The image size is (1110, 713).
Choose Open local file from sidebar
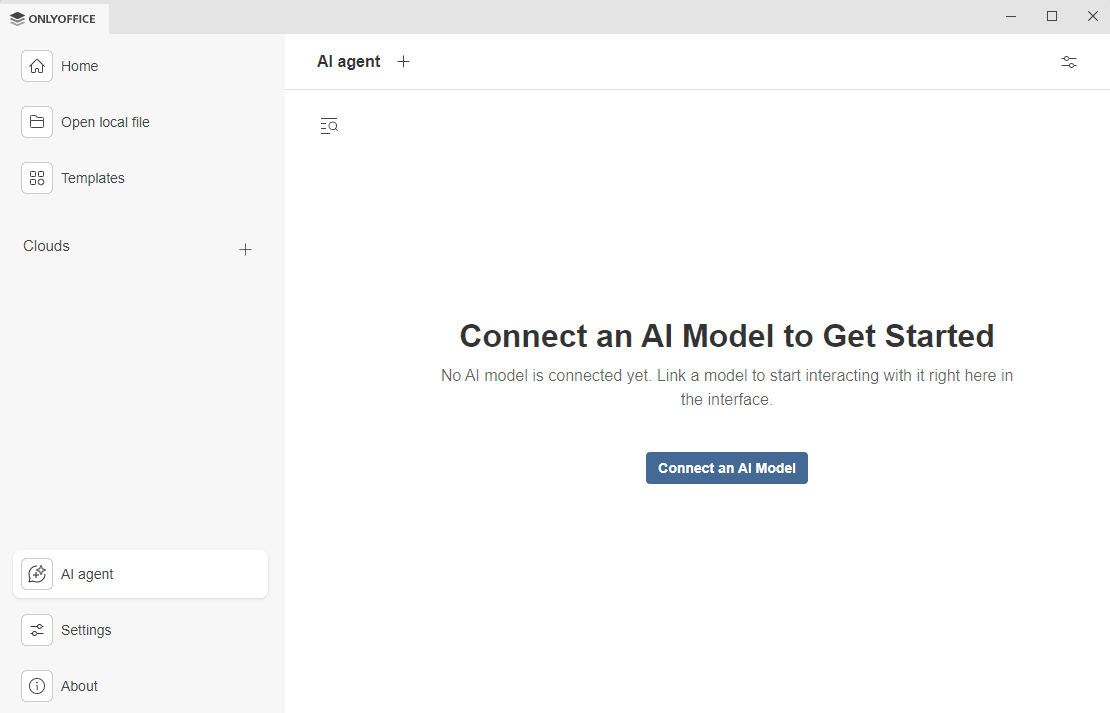coord(105,121)
